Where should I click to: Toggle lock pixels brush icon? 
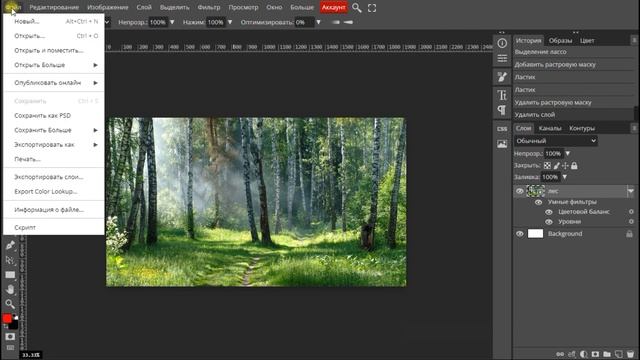click(x=557, y=165)
